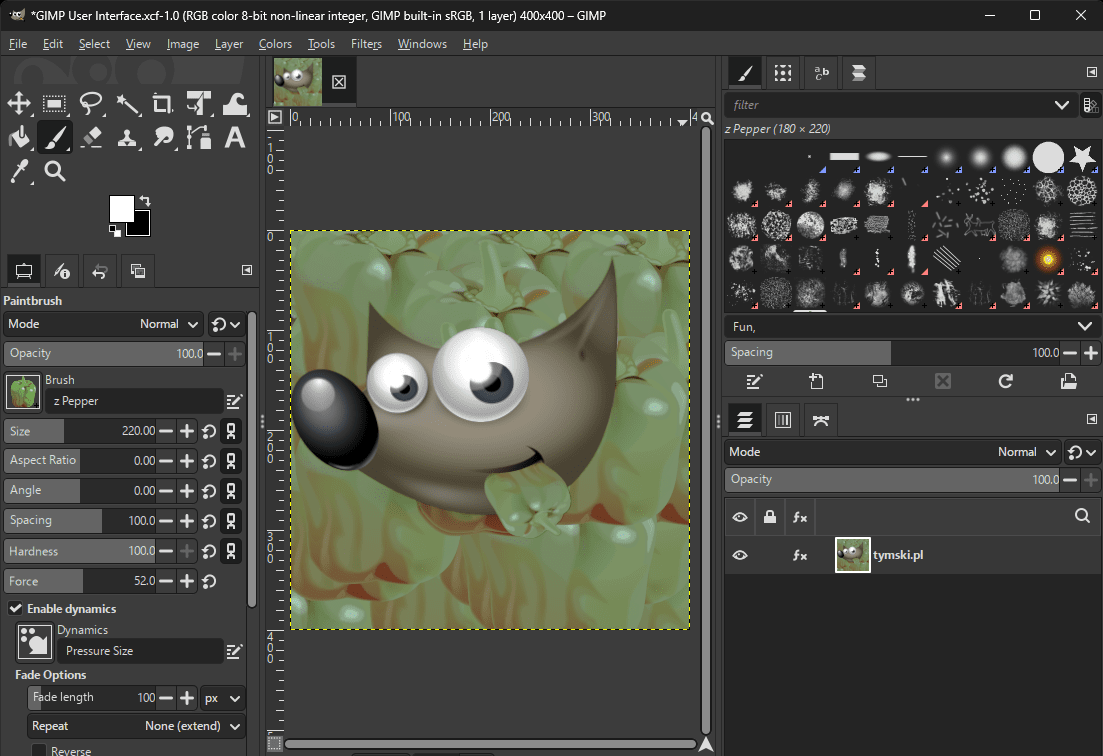Open the Colors menu
The width and height of the screenshot is (1103, 756).
coord(275,44)
